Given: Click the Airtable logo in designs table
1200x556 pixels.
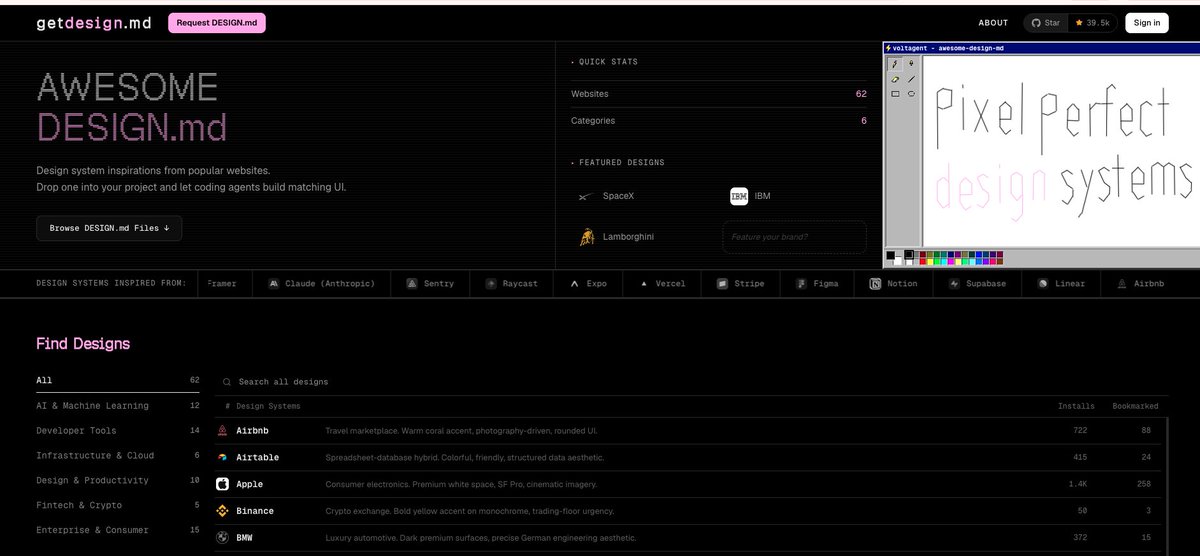Looking at the screenshot, I should pos(222,457).
